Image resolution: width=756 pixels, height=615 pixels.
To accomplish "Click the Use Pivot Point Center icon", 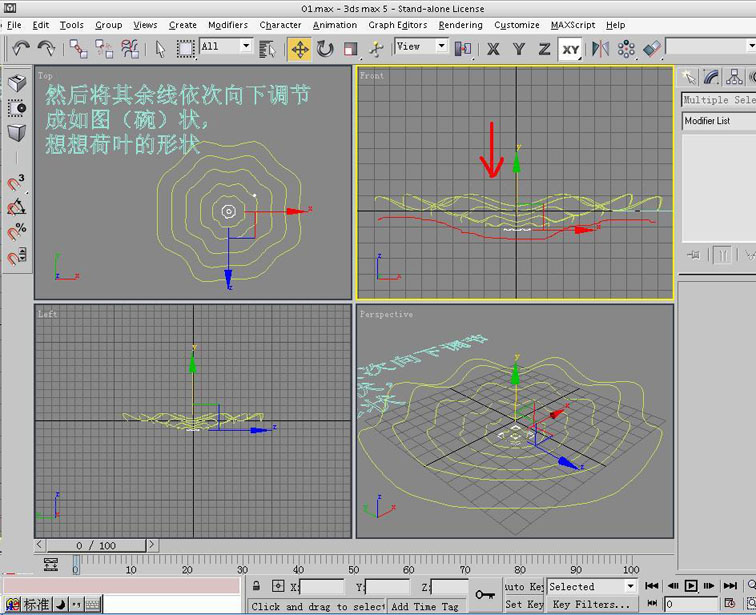I will point(463,49).
